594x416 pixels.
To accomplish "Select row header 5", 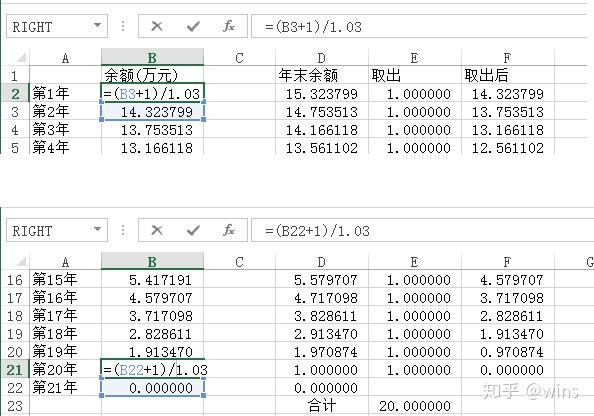I will 15,147.
